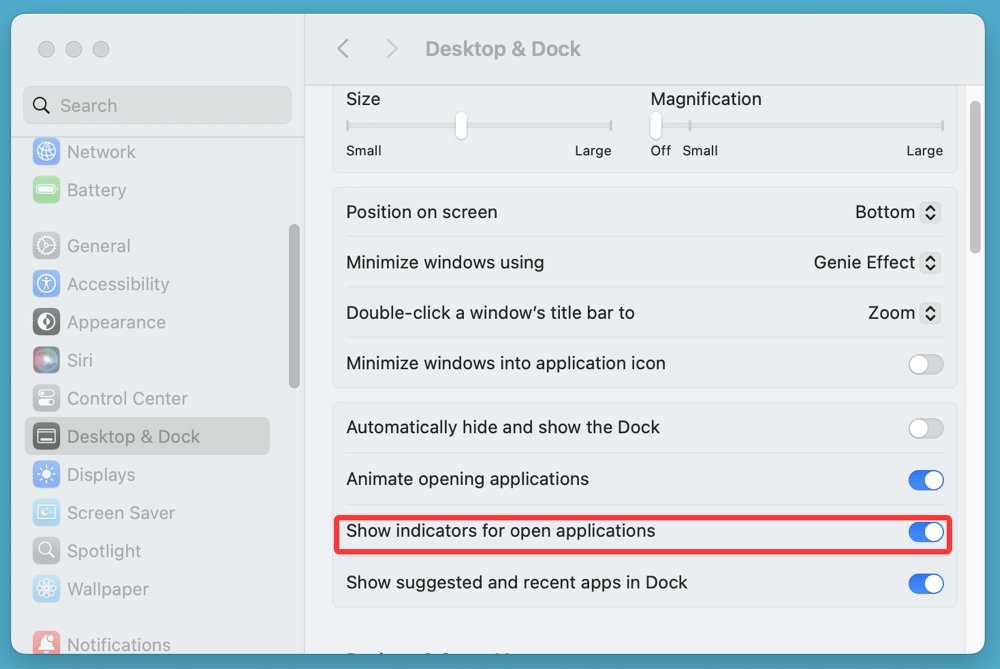
Task: Turn off Animate opening applications
Action: (x=925, y=480)
